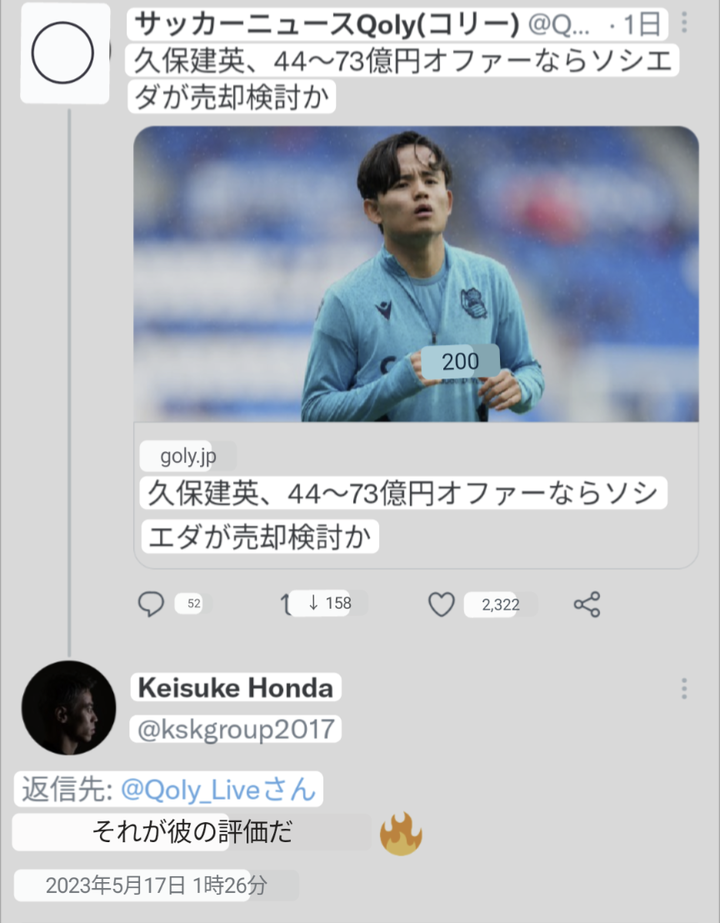Click the Keisuke Honda display name

click(x=236, y=688)
